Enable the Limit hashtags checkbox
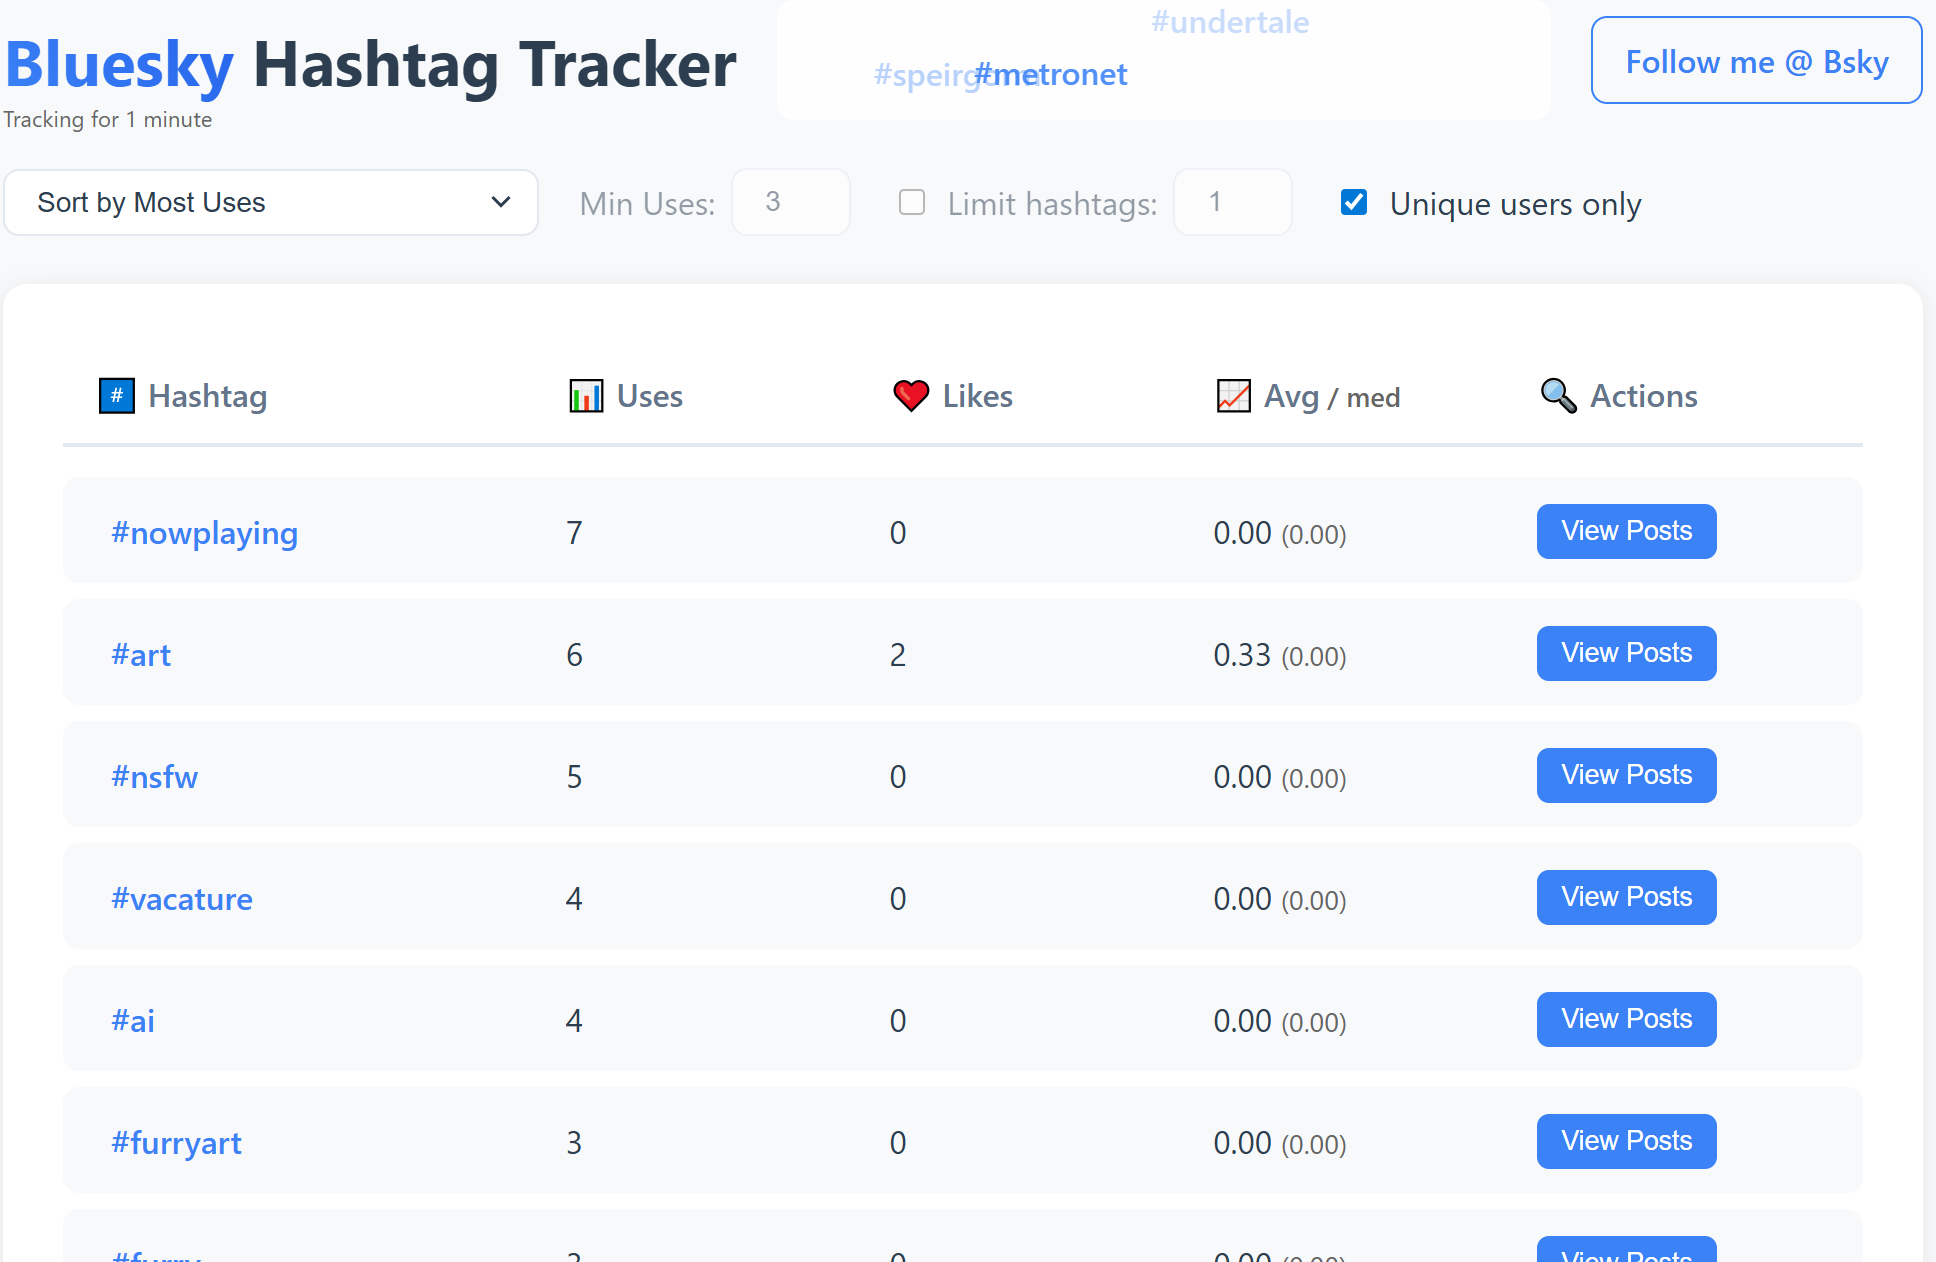This screenshot has width=1936, height=1262. [912, 202]
